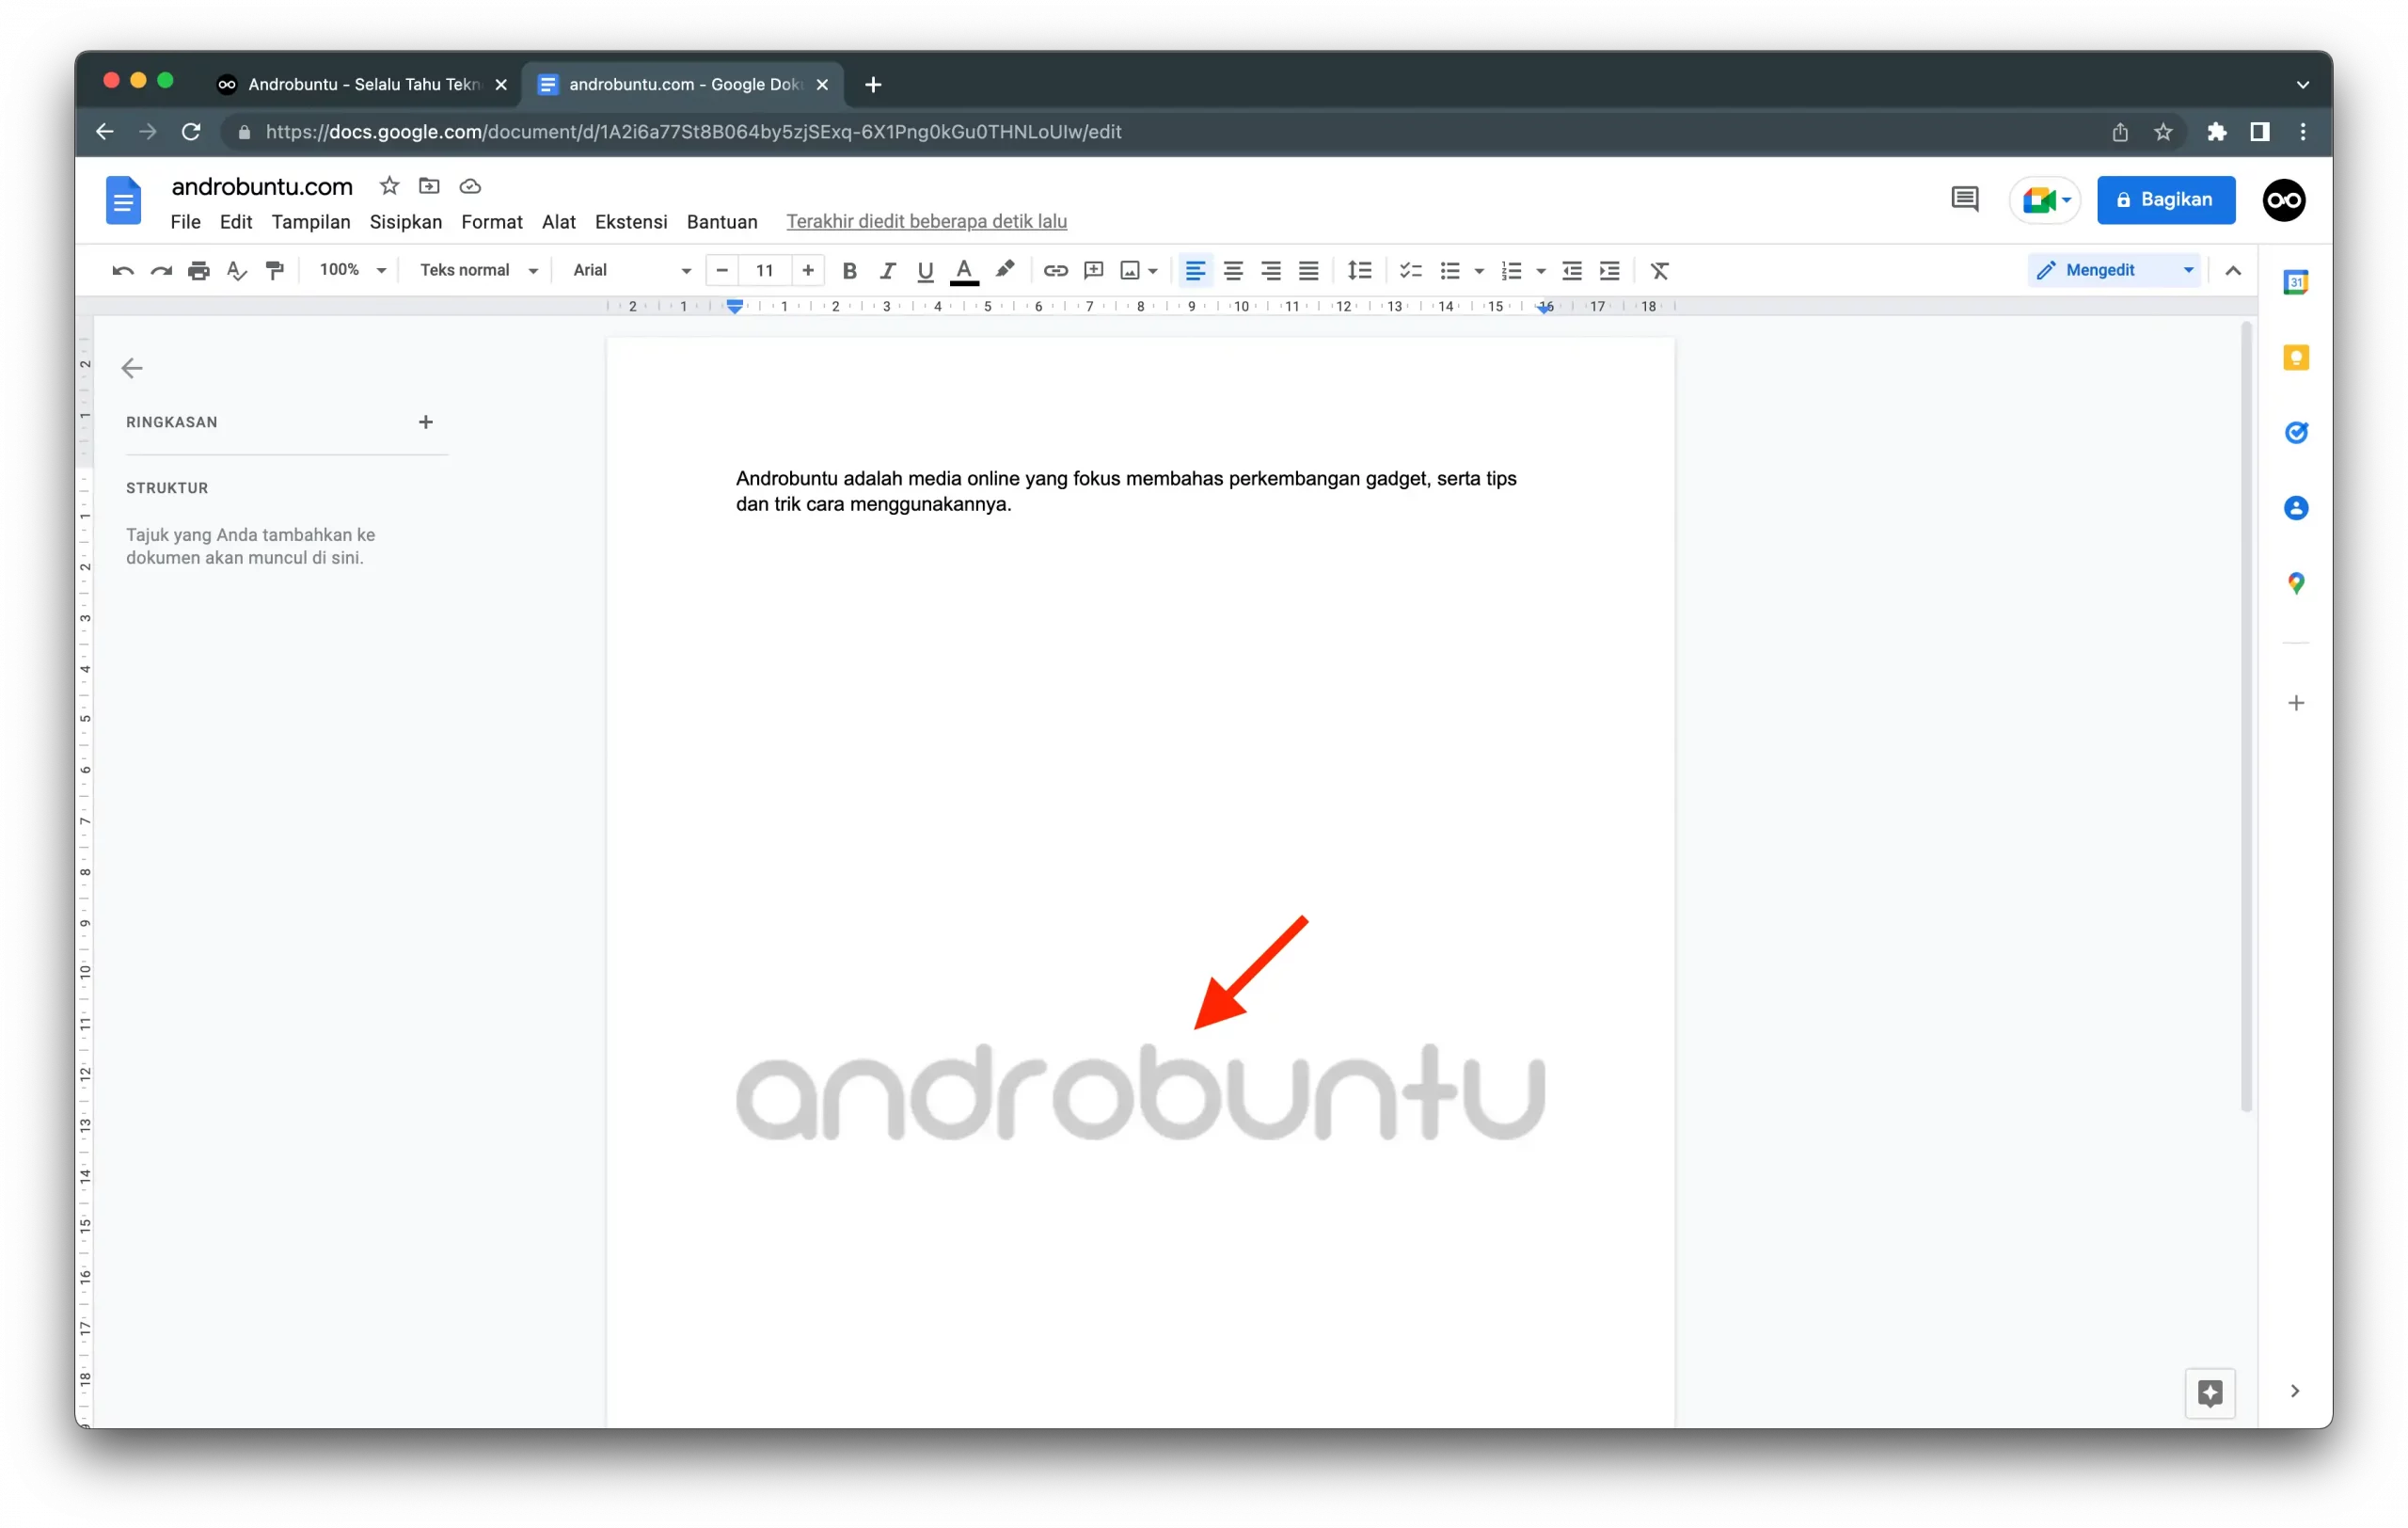
Task: Insert a link using the toolbar icon
Action: pos(1055,270)
